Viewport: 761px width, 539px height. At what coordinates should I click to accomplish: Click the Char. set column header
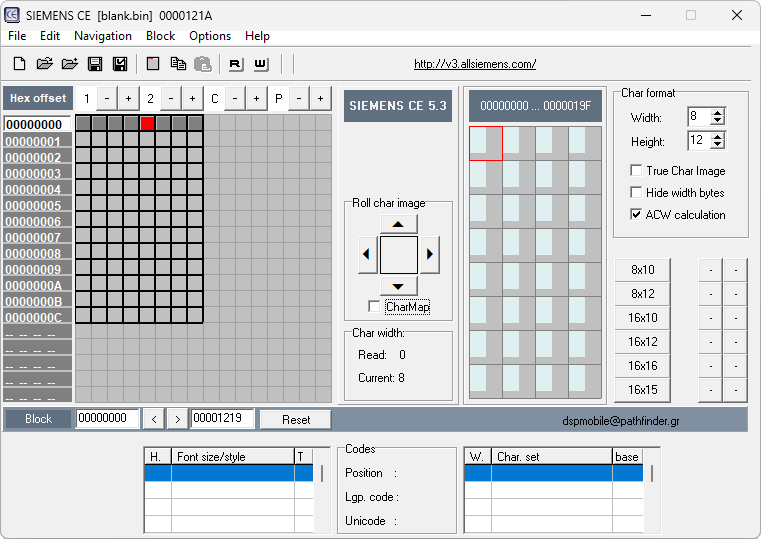pyautogui.click(x=552, y=457)
